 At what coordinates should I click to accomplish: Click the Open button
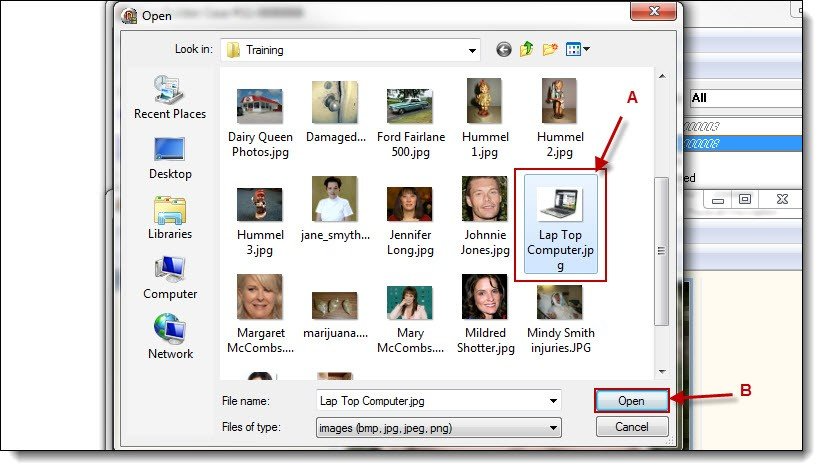(631, 401)
